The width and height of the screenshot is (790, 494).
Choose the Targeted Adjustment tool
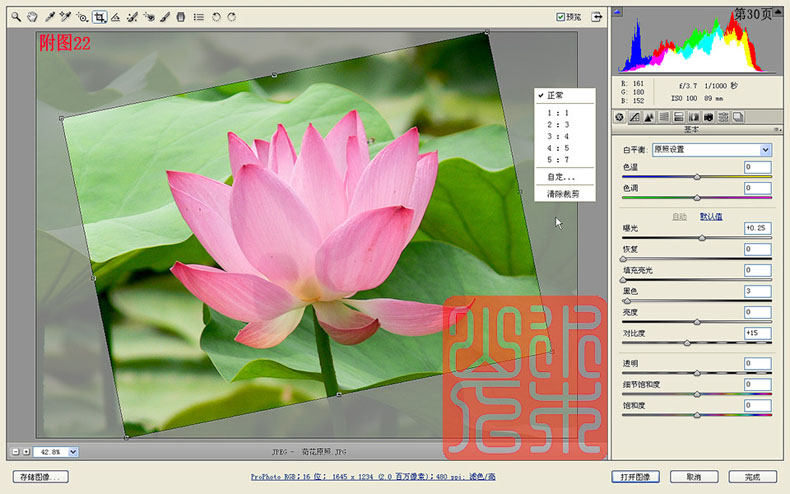click(x=82, y=17)
